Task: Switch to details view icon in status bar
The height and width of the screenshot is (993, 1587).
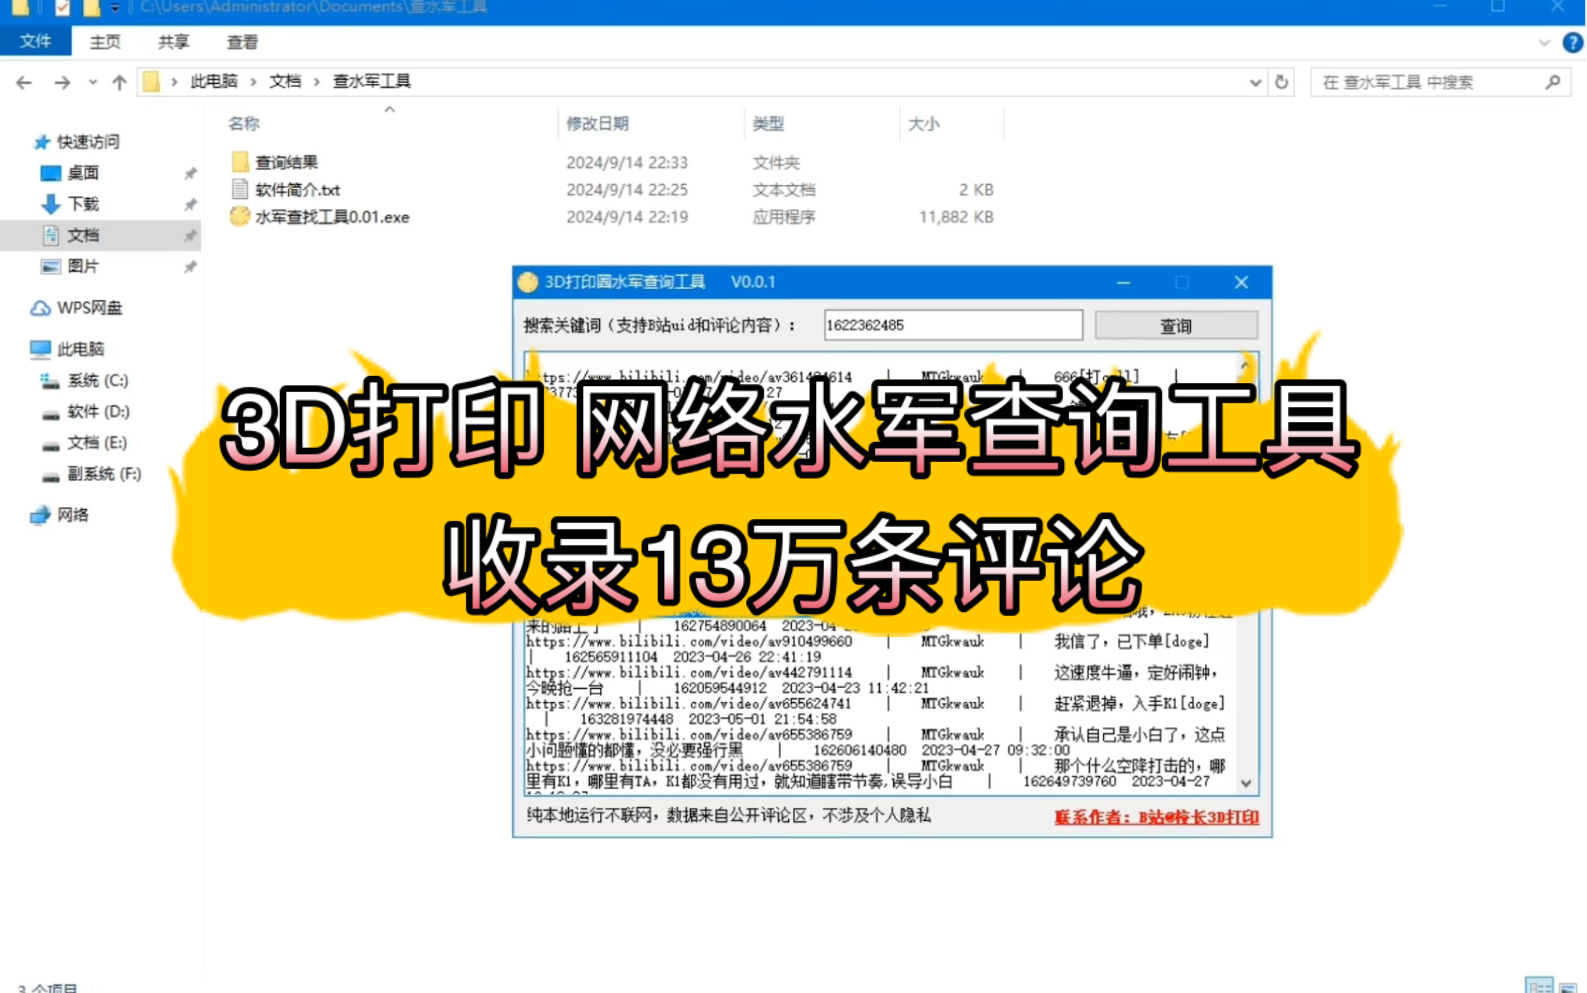Action: point(1539,985)
